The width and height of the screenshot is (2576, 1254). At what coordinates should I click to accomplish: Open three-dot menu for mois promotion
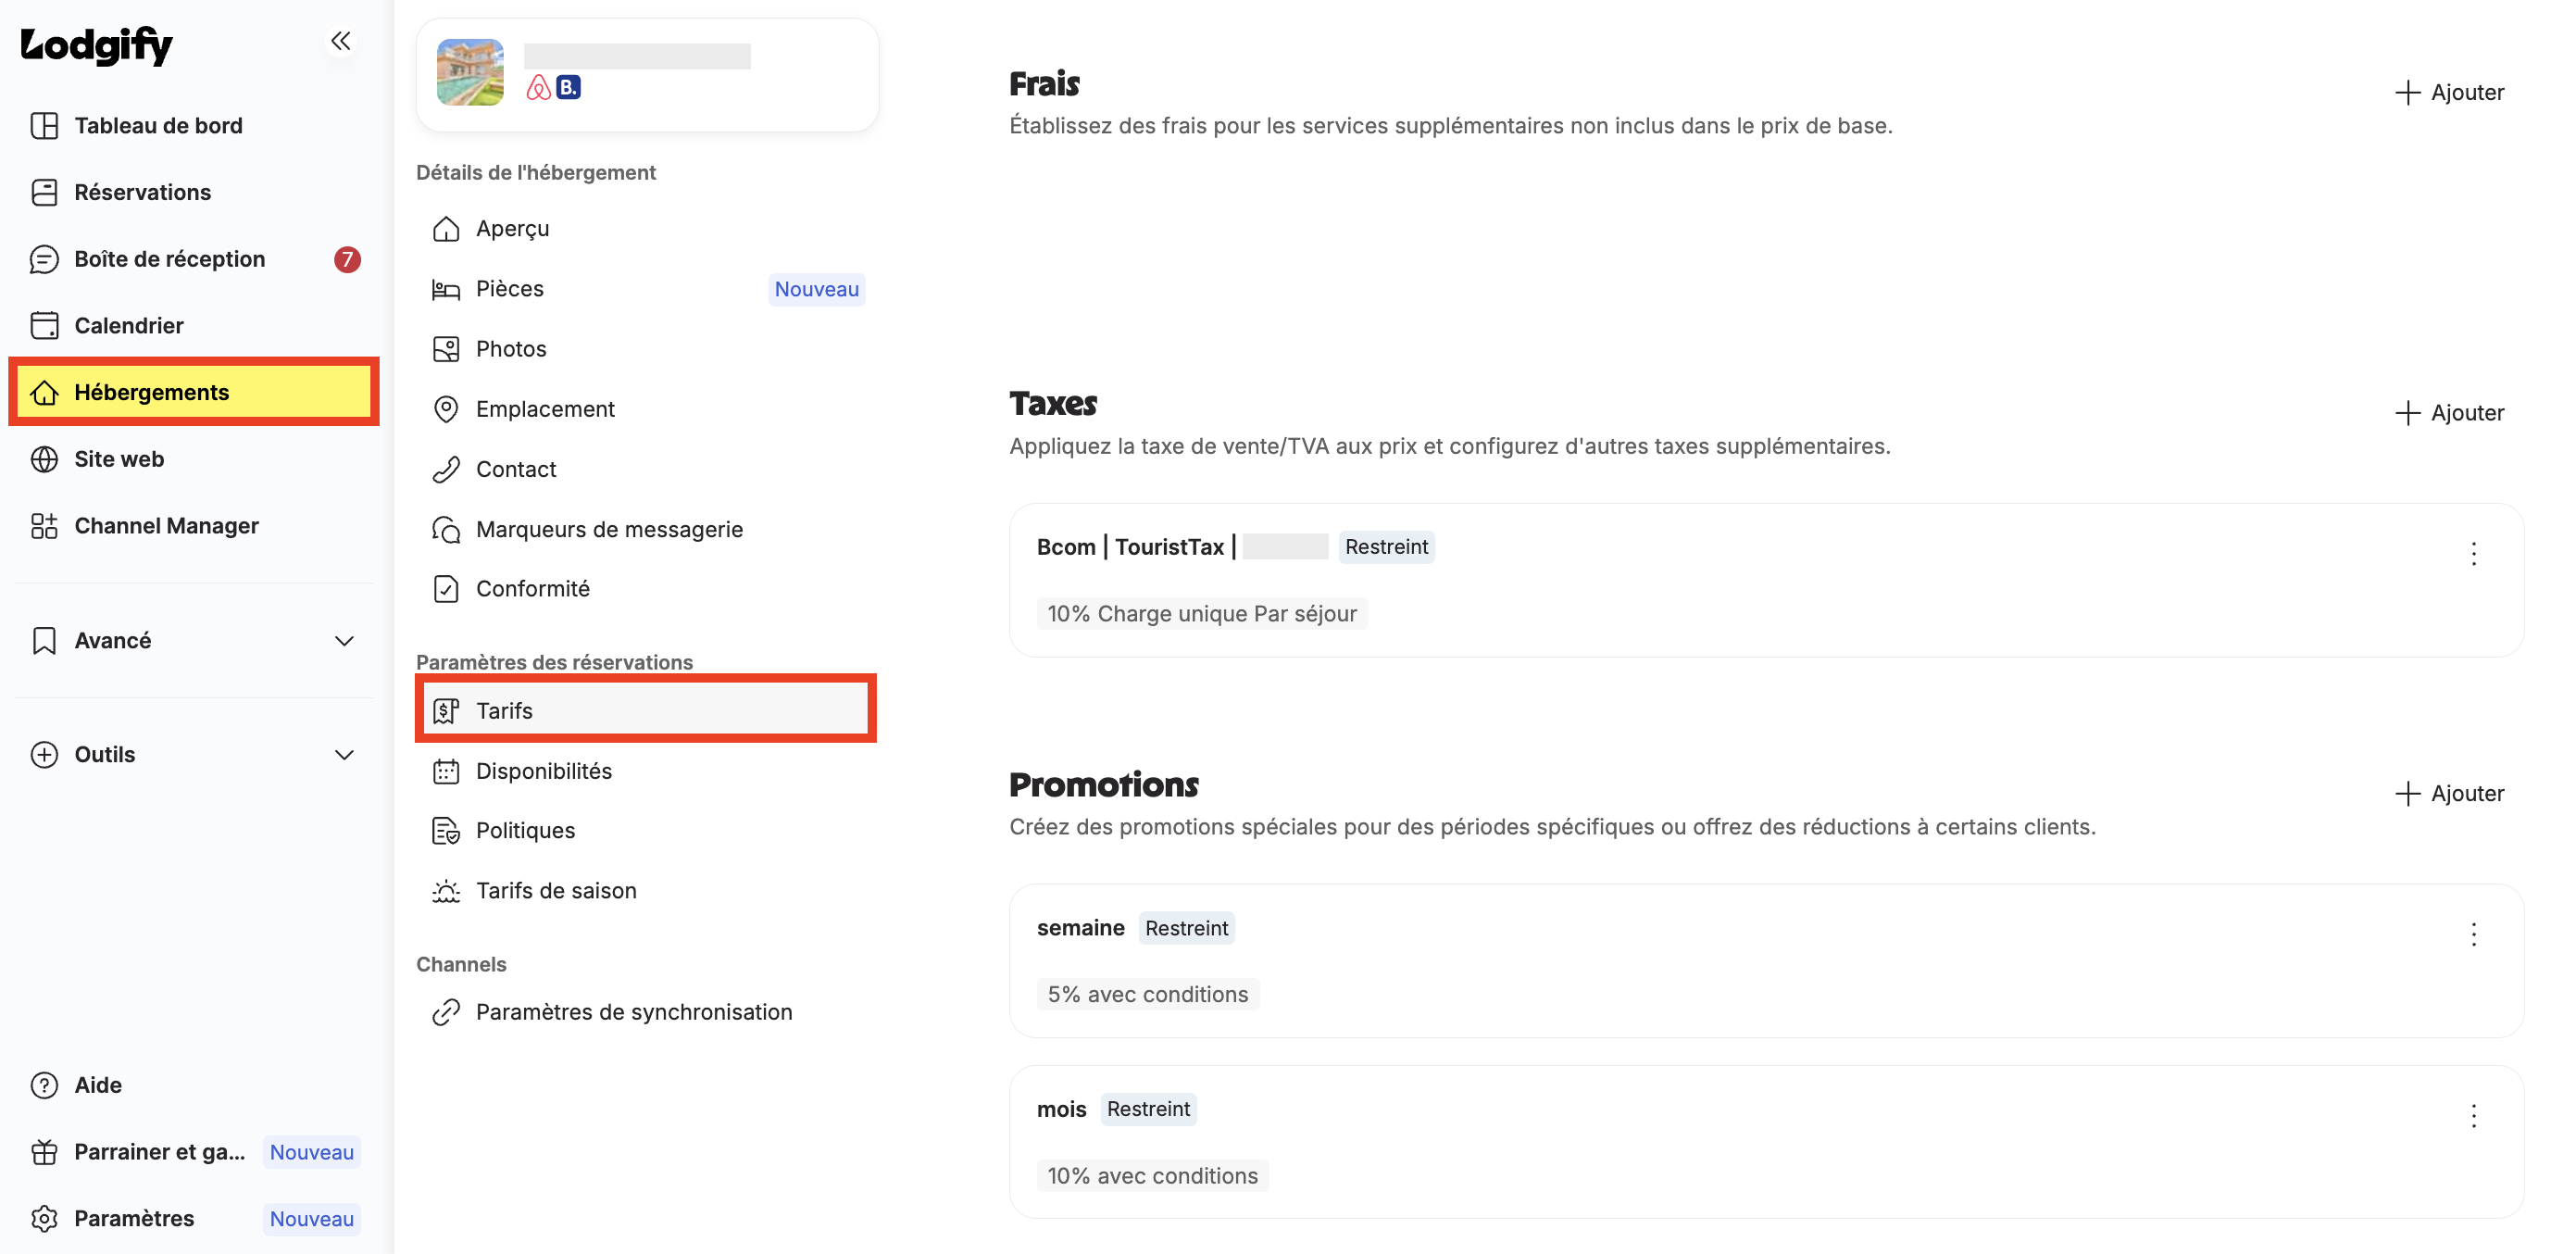pos(2473,1115)
